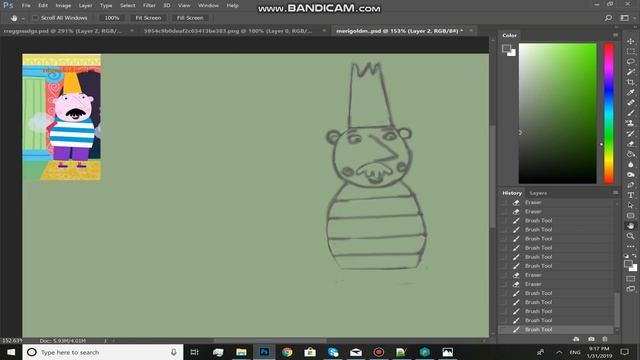This screenshot has height=360, width=640.
Task: Change screen mode from toolbar
Action: 631,289
